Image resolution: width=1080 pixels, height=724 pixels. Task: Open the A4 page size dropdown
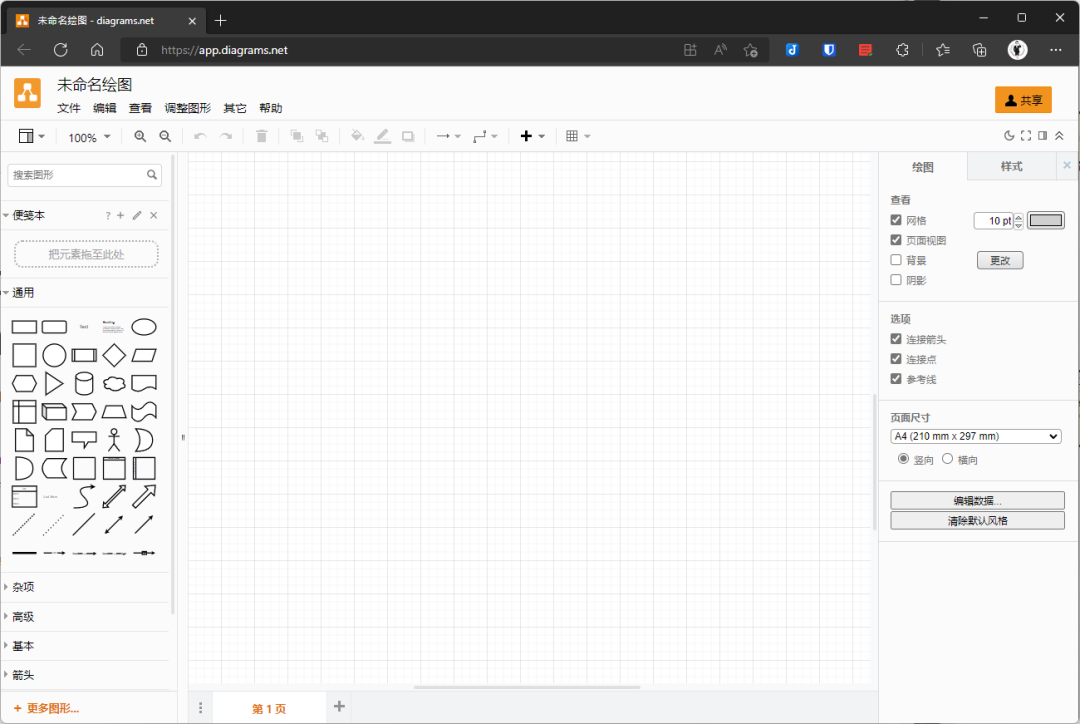pos(975,436)
